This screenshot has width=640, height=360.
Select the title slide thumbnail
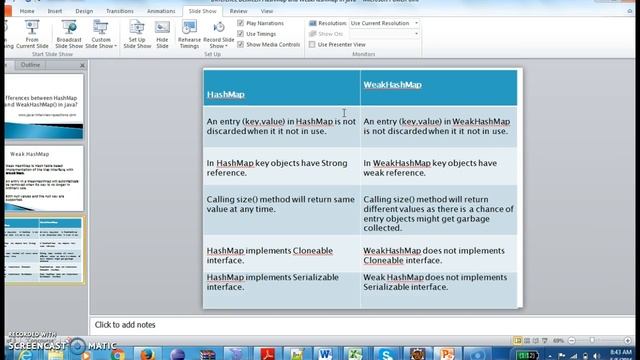click(44, 107)
